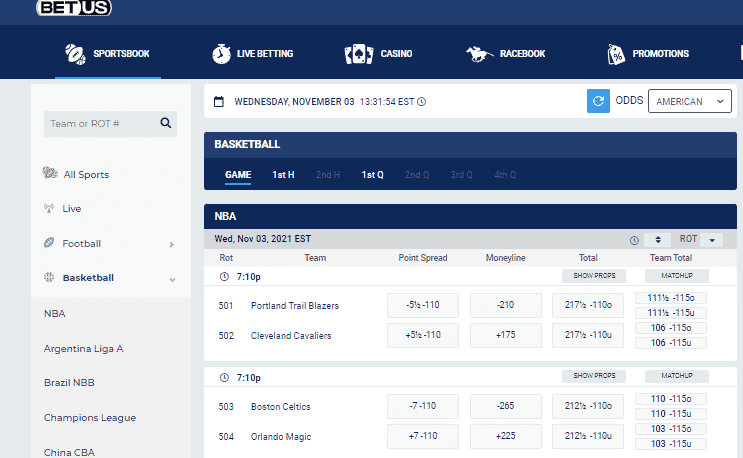743x458 pixels.
Task: Click the Live antenna icon
Action: click(x=49, y=208)
